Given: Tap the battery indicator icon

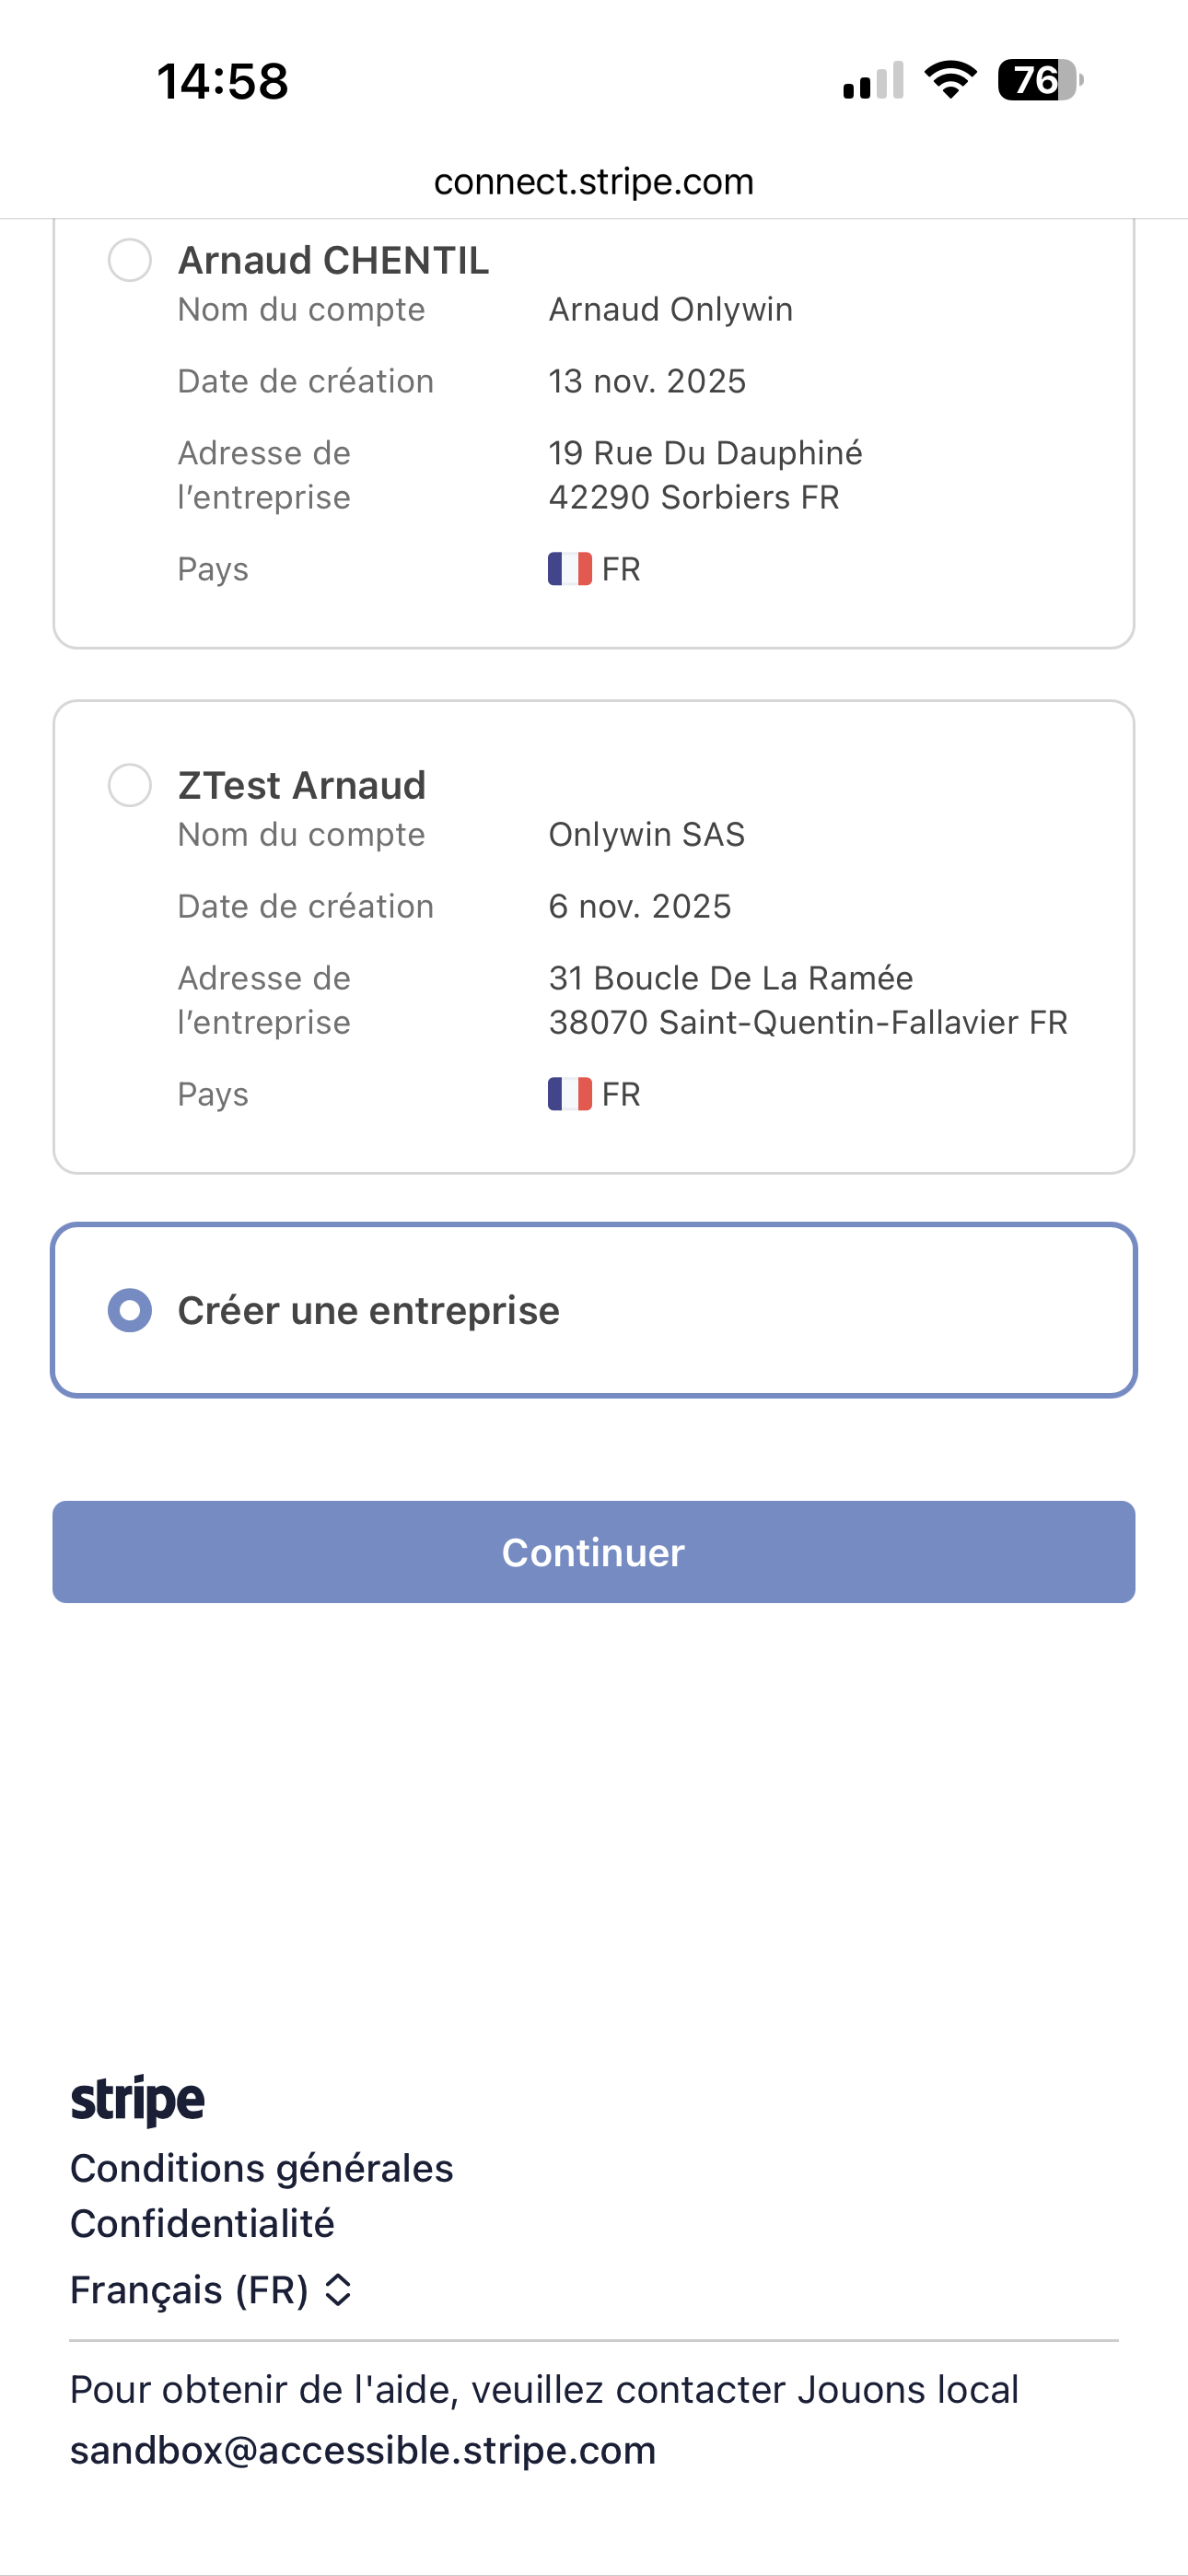Looking at the screenshot, I should (1039, 80).
